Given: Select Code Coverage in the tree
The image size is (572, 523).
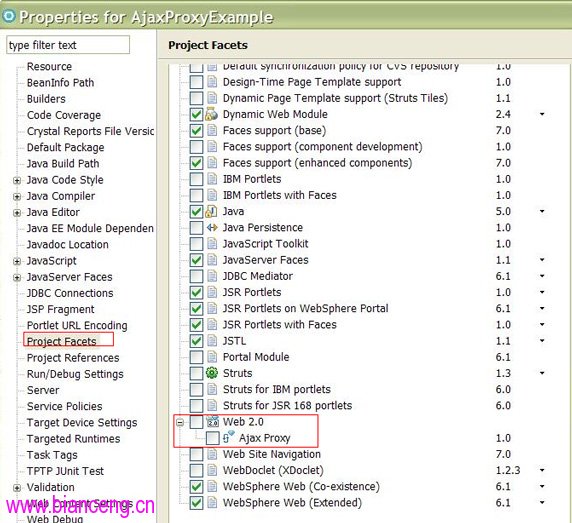Looking at the screenshot, I should 64,115.
